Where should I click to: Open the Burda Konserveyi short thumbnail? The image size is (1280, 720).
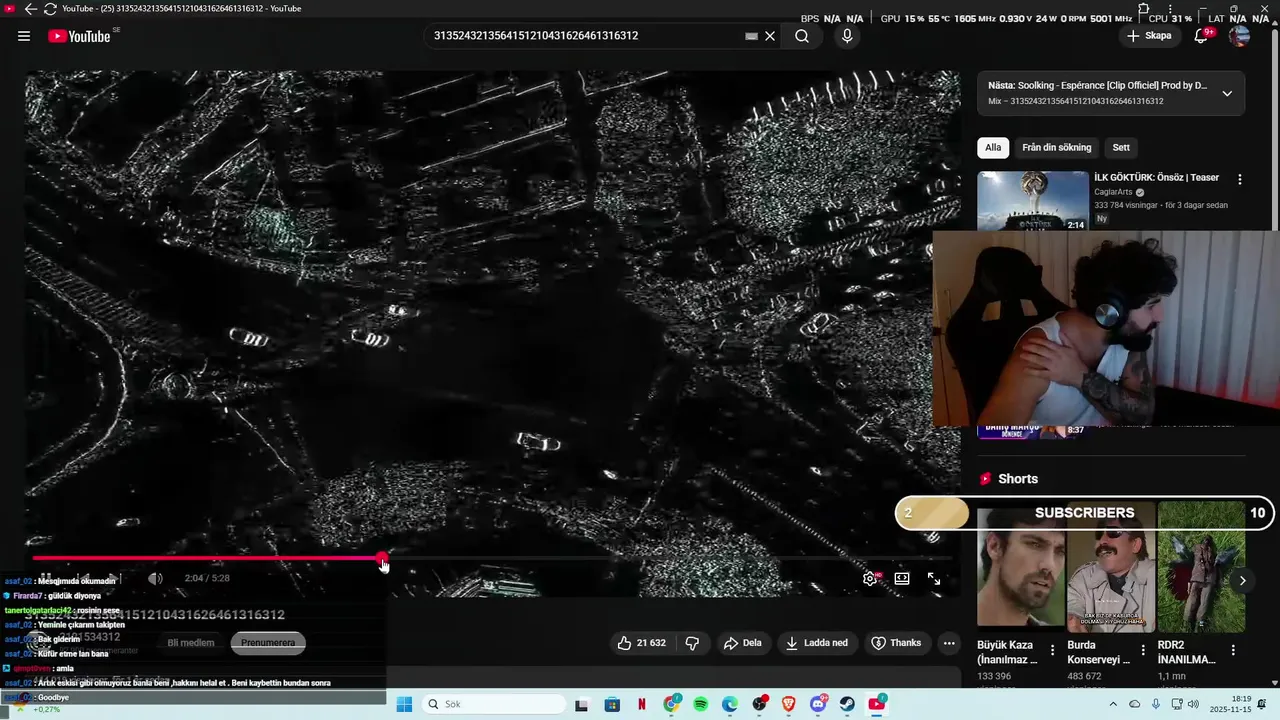tap(1110, 567)
